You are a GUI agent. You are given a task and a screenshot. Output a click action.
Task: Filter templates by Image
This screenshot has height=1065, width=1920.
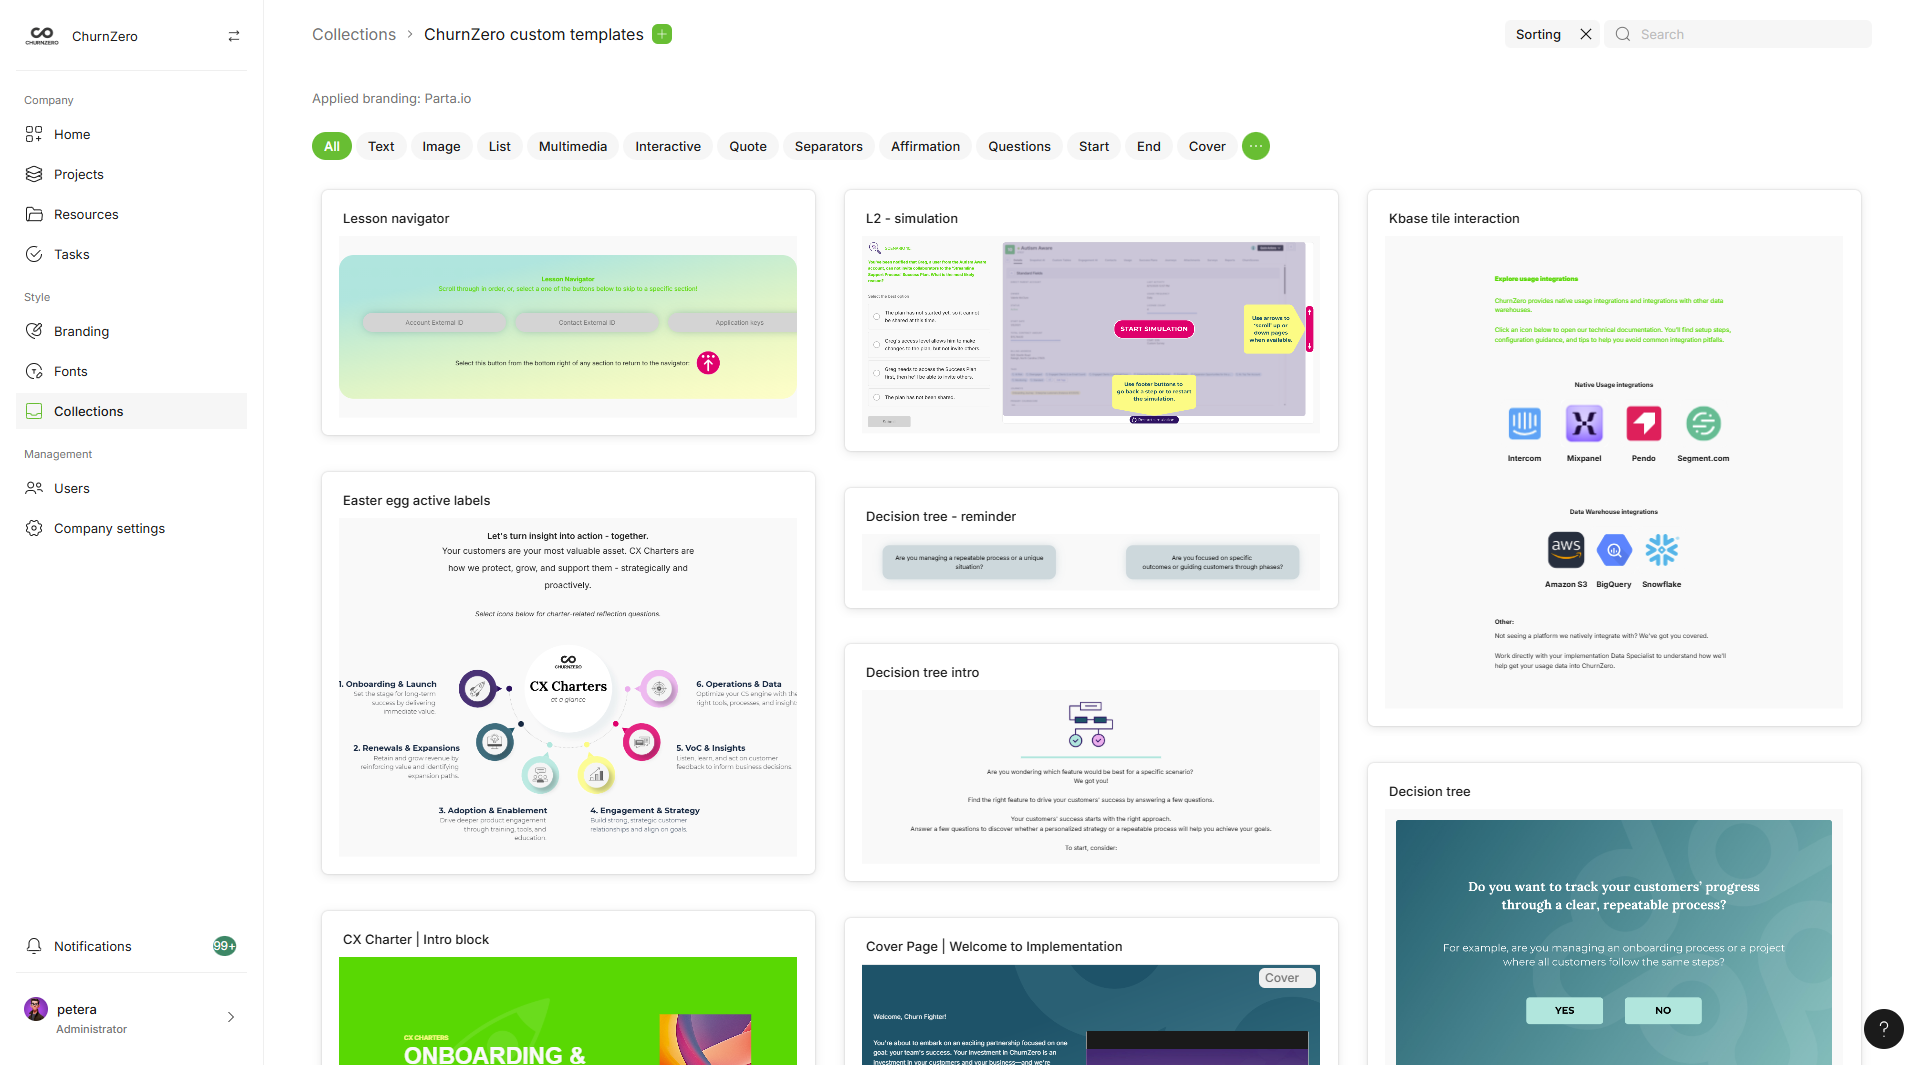point(441,146)
